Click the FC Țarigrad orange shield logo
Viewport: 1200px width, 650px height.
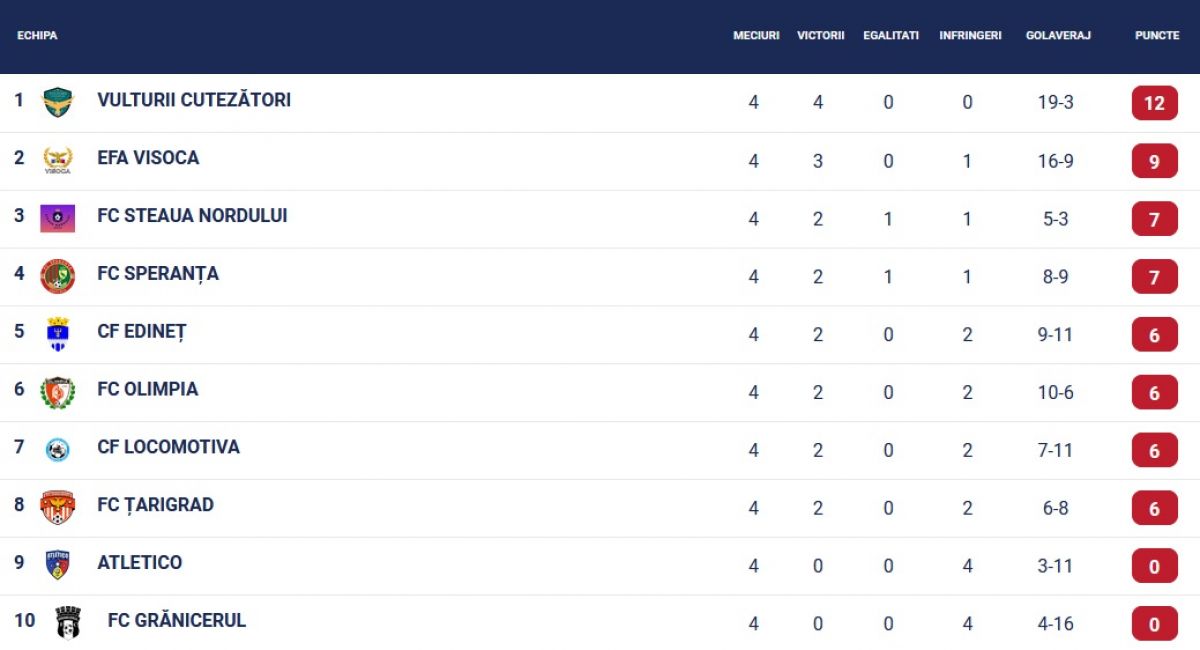coord(58,508)
